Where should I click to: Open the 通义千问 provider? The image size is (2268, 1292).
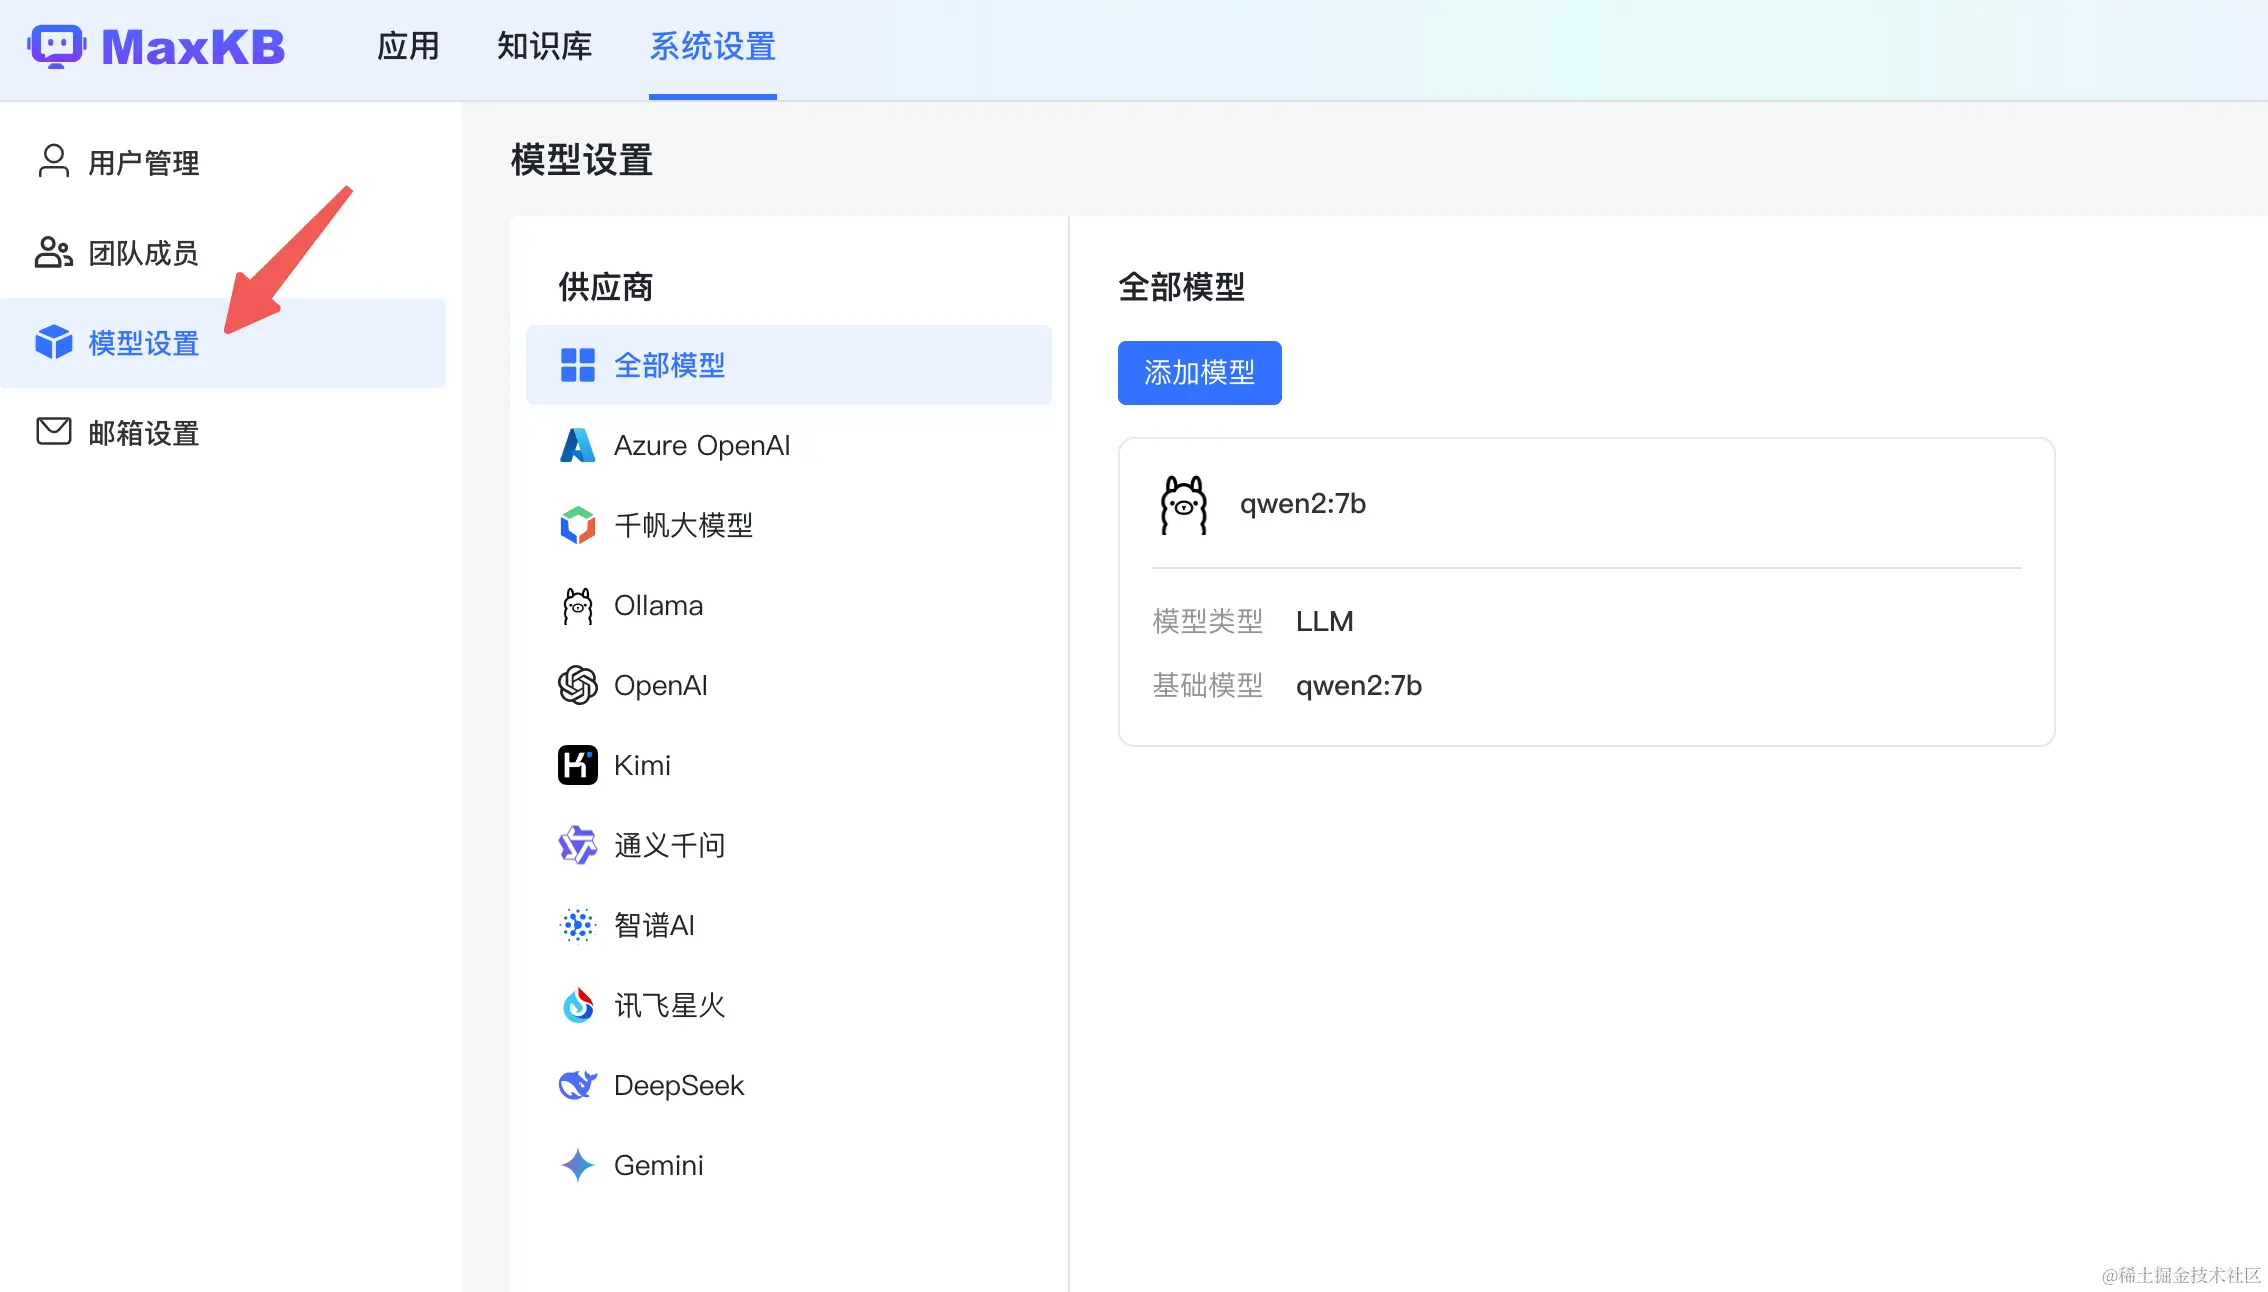point(669,845)
